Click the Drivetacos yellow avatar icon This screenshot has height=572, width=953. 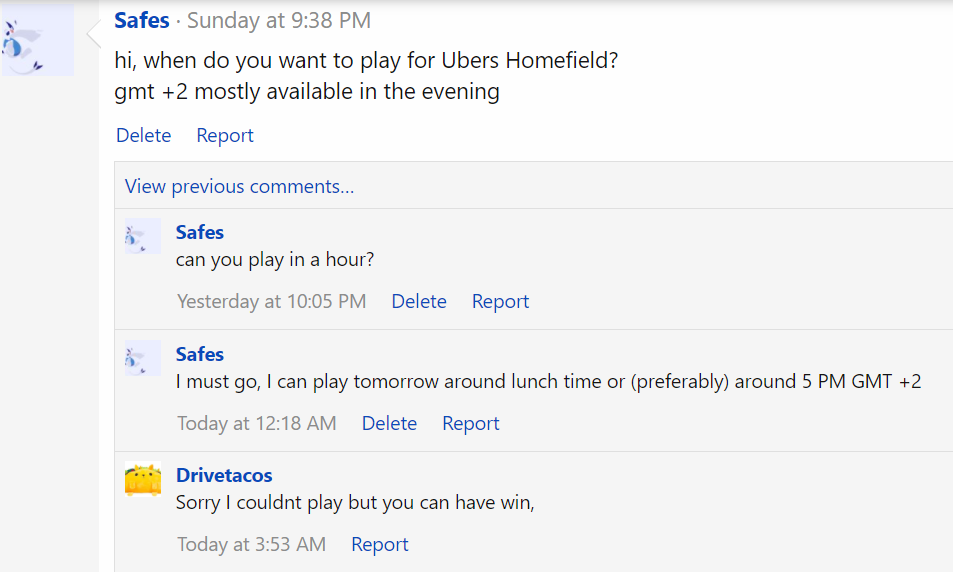[x=143, y=480]
